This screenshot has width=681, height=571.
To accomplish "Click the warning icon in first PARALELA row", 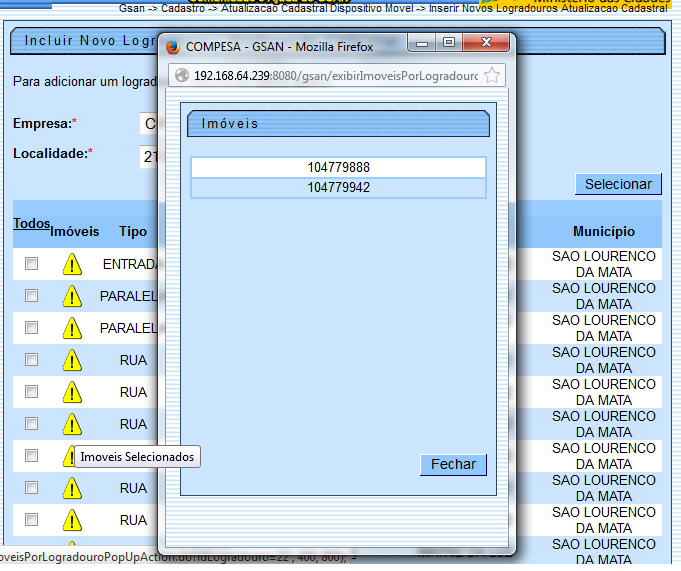I will [72, 296].
